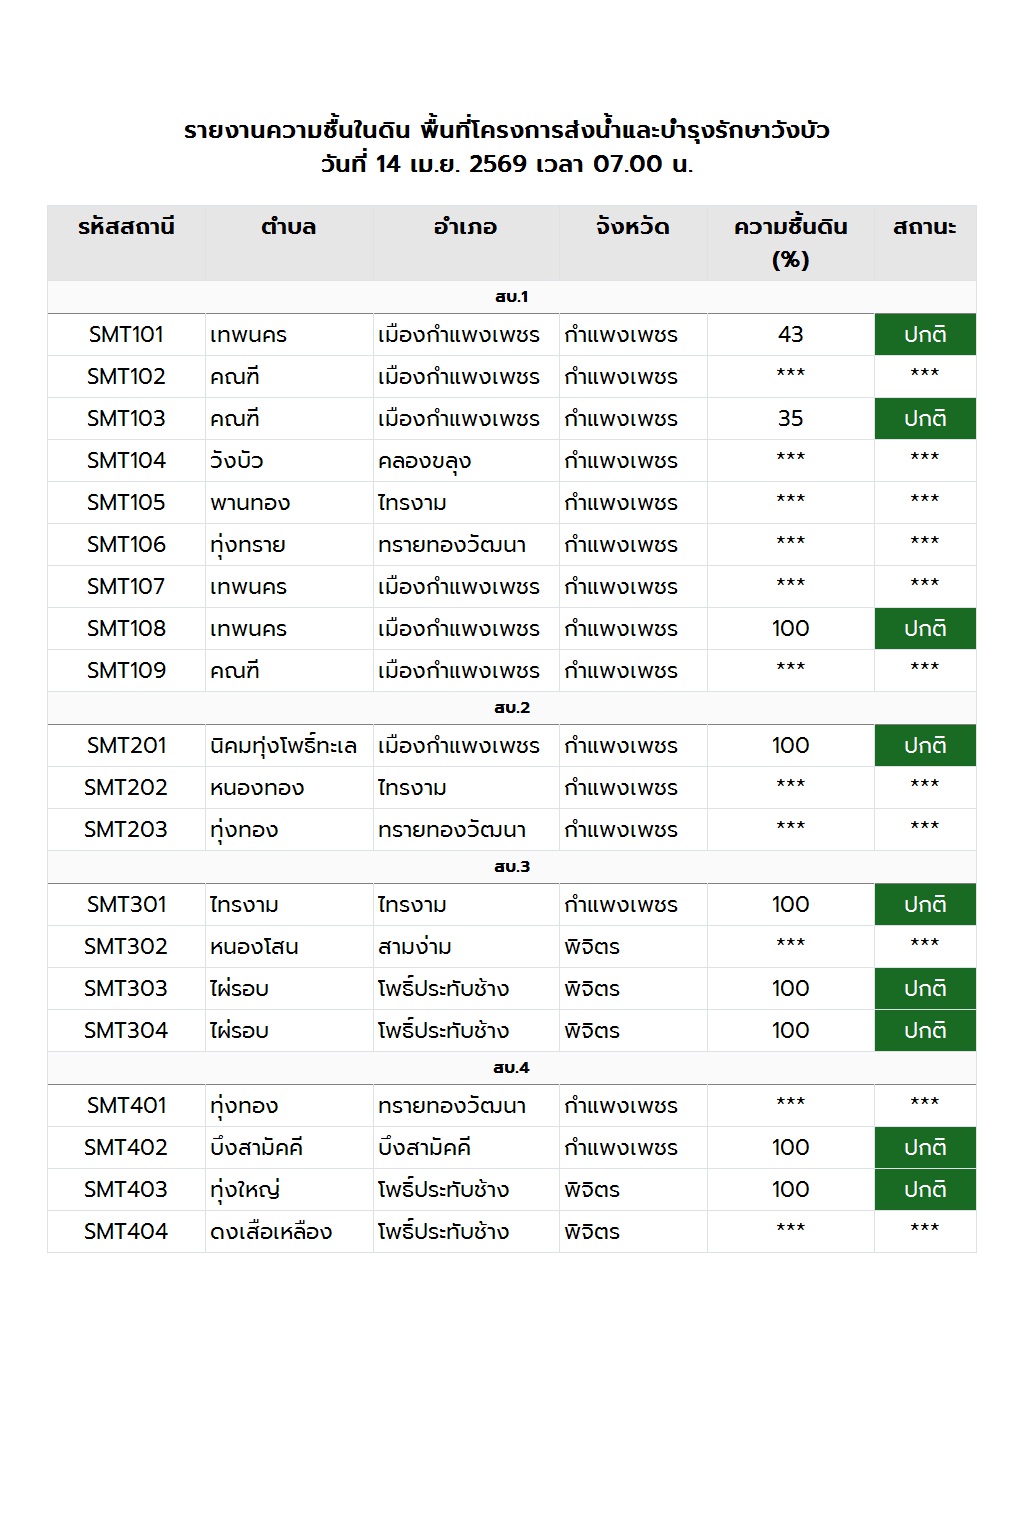
Task: Click the ปกติ badge in SMT402 row
Action: click(924, 1148)
